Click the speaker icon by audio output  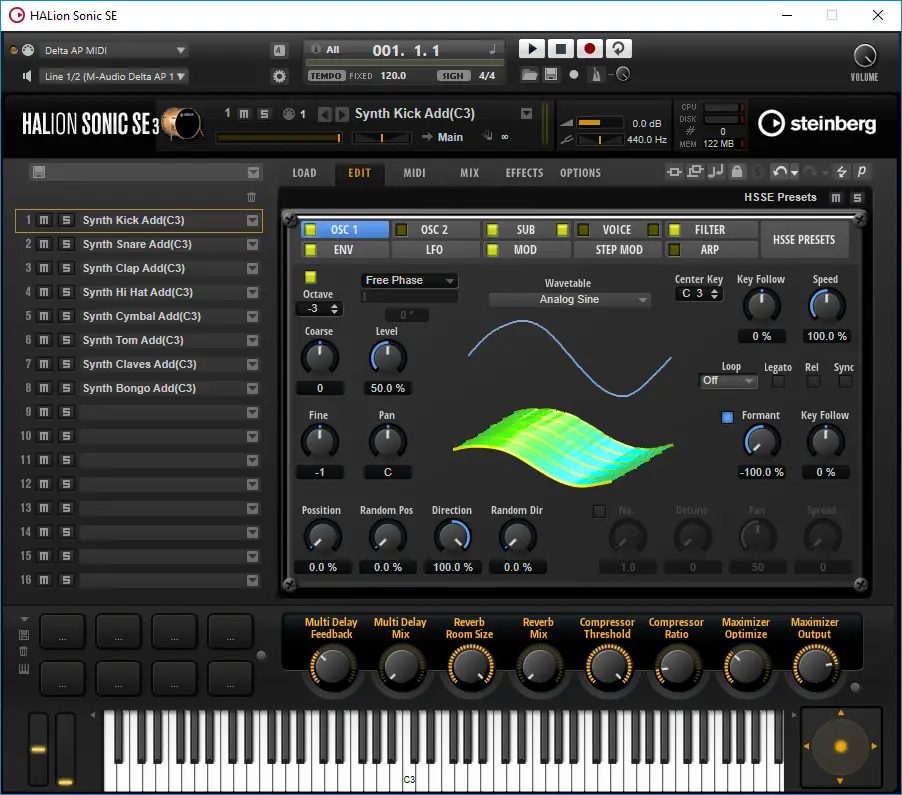pyautogui.click(x=26, y=76)
